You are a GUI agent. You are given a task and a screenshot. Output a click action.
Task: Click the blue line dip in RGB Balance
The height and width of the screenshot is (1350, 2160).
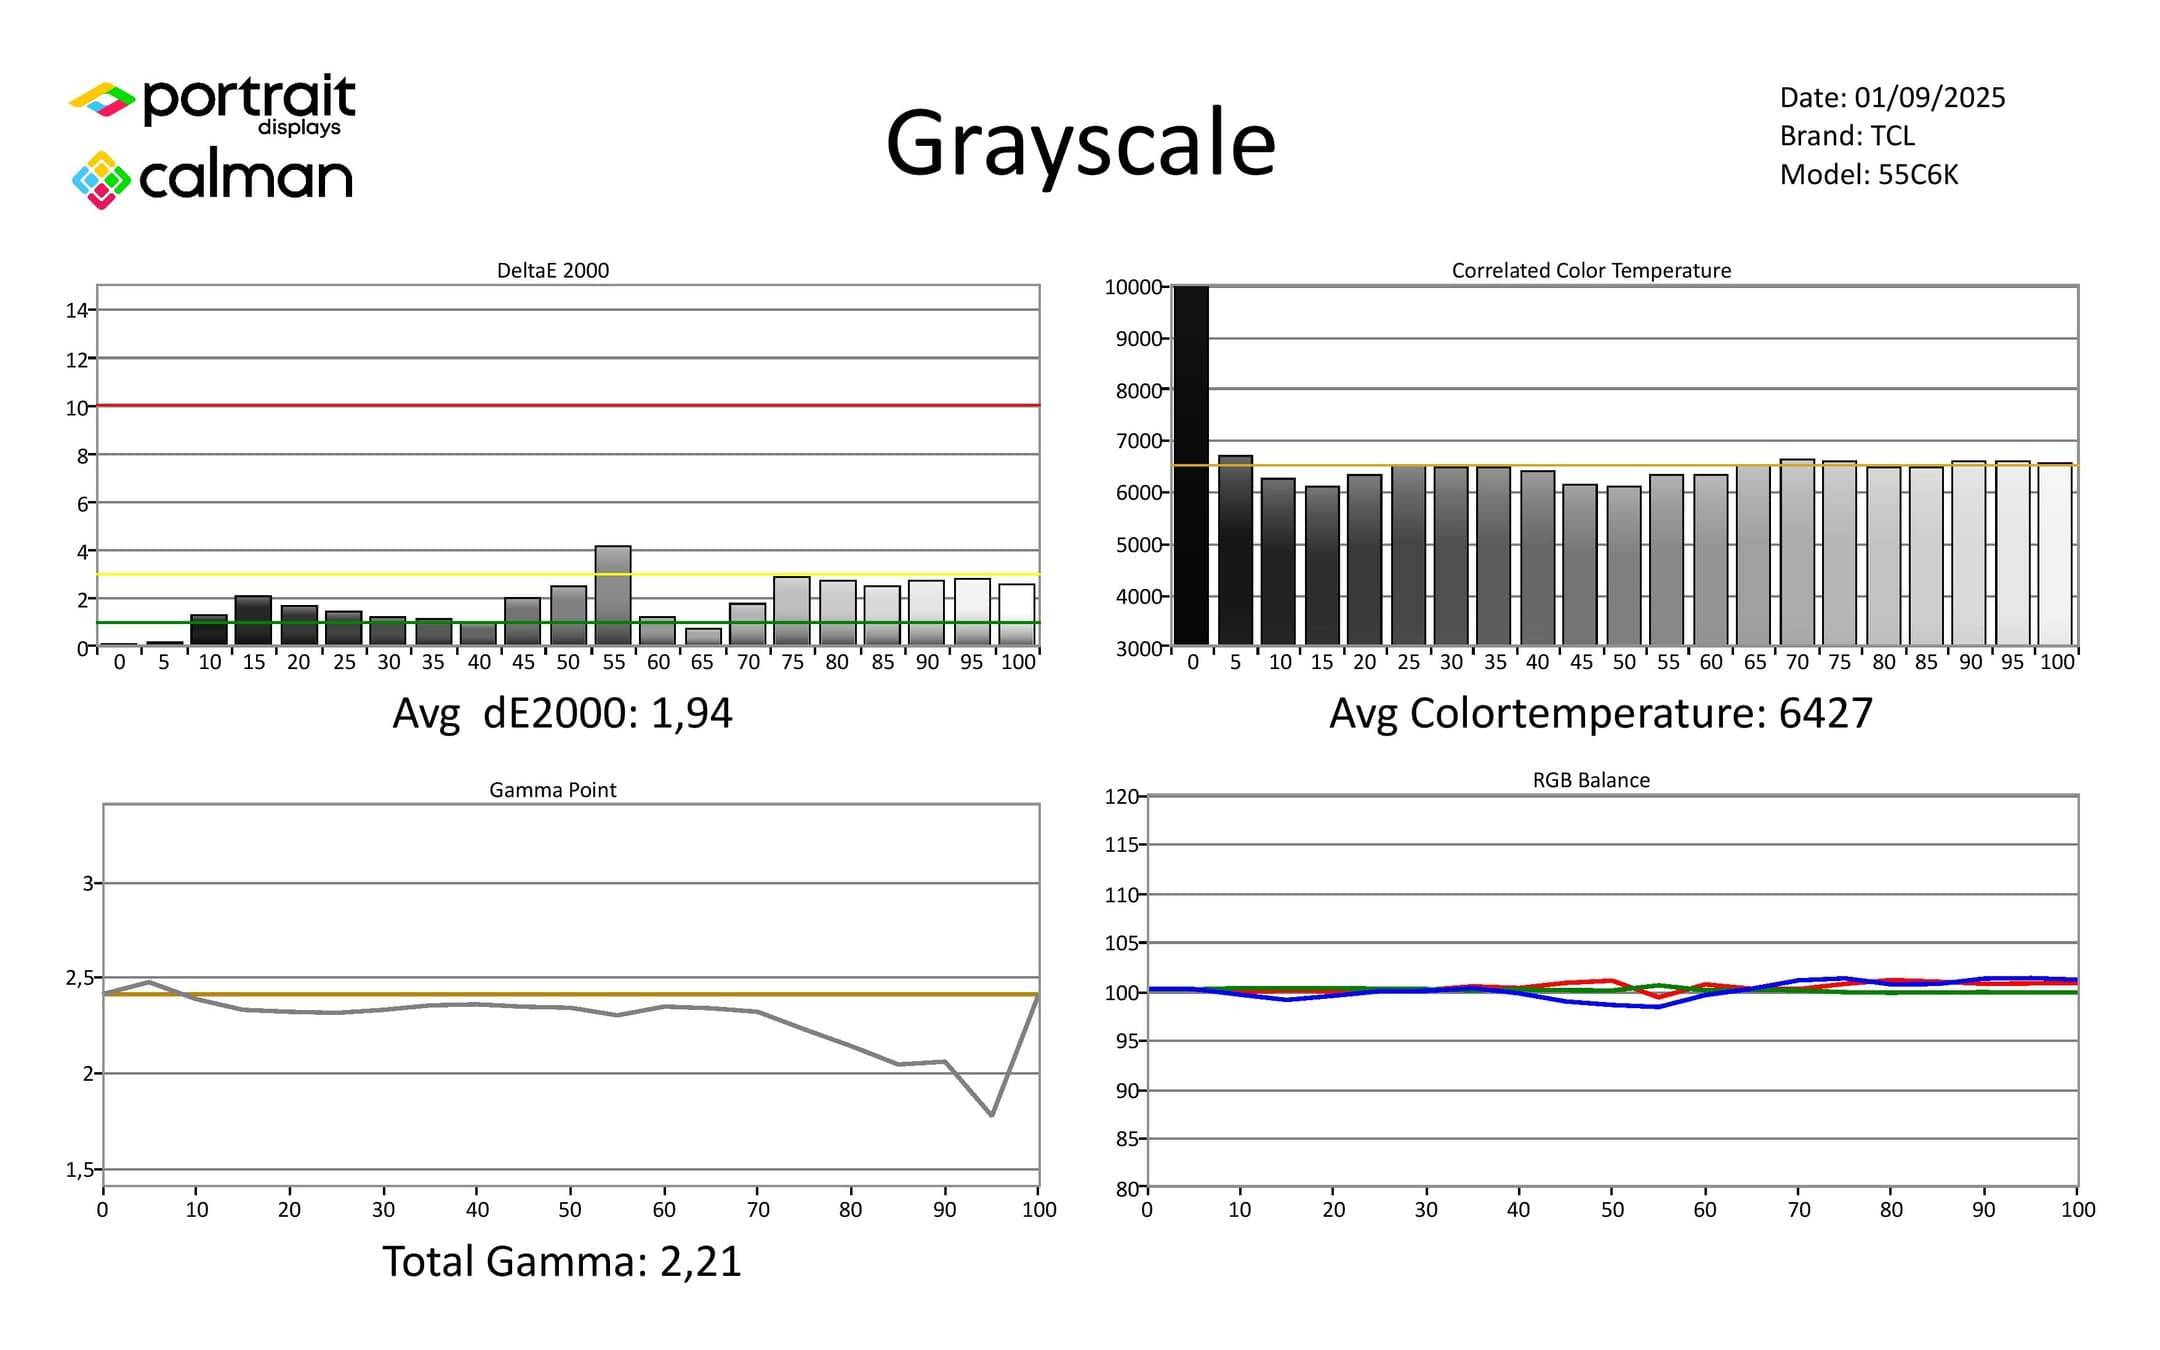[1657, 1006]
